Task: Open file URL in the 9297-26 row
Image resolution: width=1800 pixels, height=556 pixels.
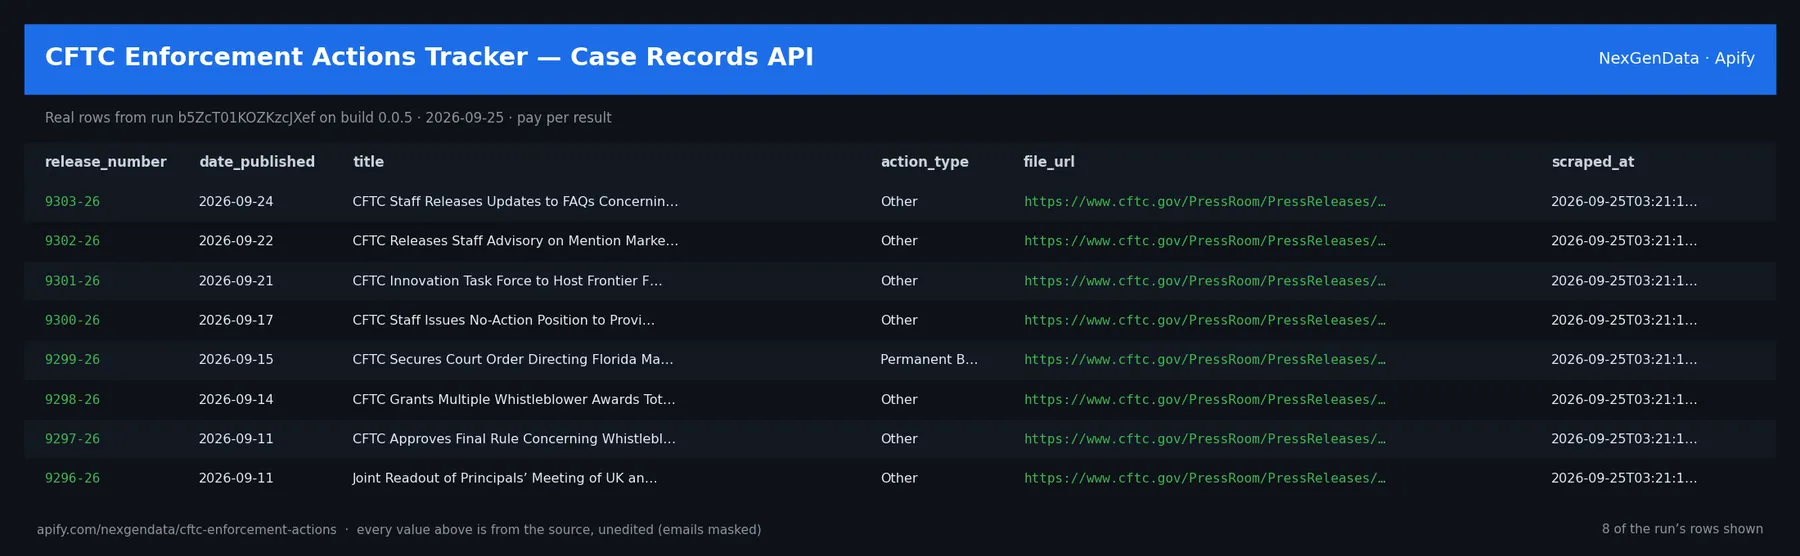Action: [1204, 439]
